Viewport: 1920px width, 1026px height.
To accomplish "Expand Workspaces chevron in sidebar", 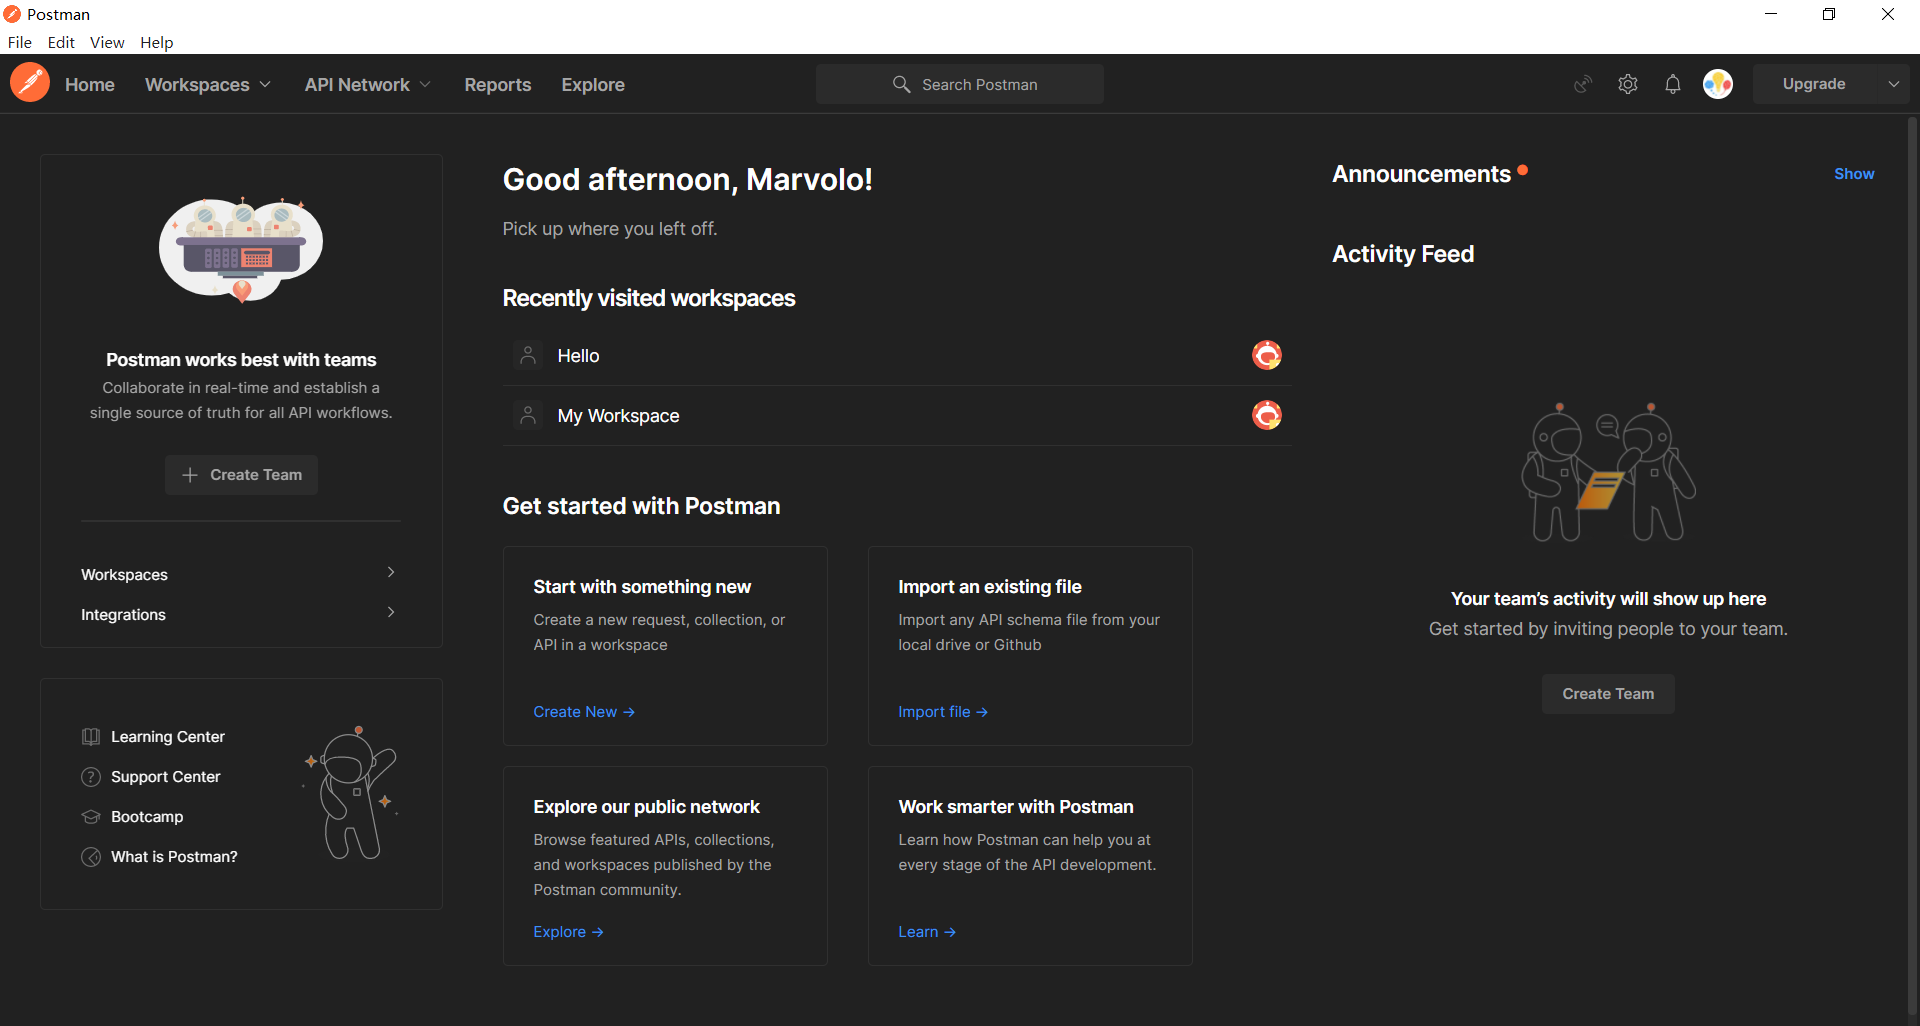I will tap(391, 572).
